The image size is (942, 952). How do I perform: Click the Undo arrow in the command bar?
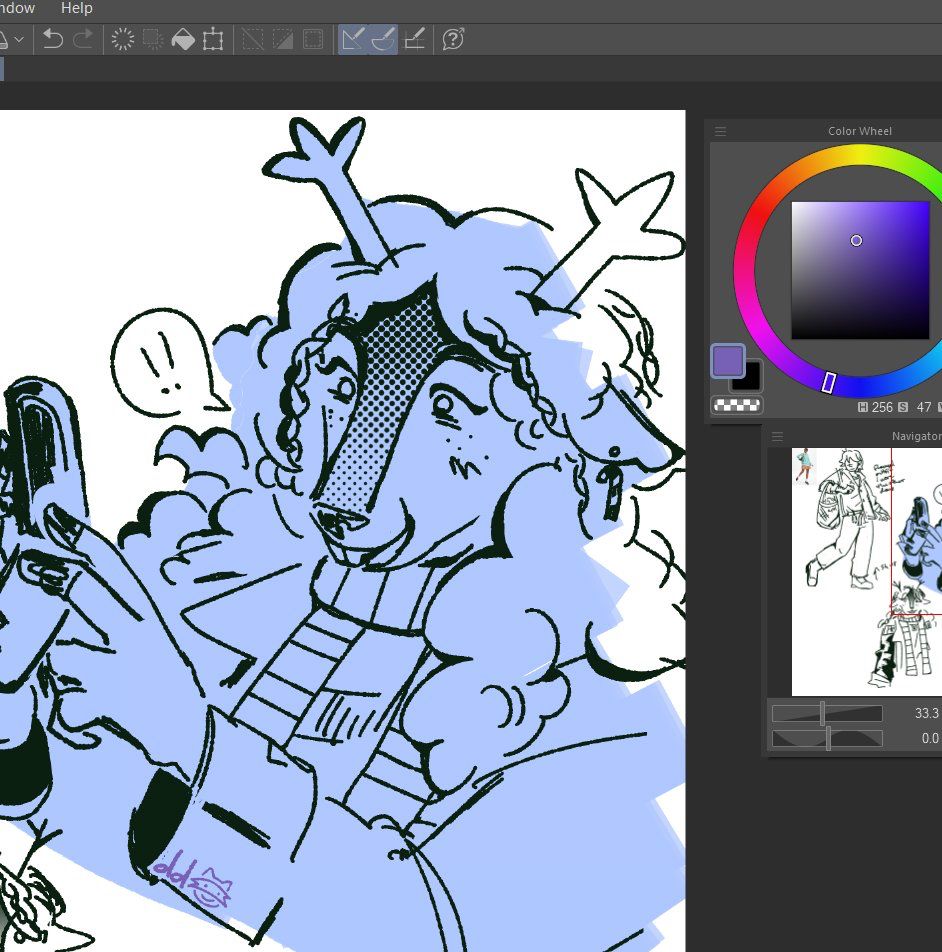click(x=53, y=39)
